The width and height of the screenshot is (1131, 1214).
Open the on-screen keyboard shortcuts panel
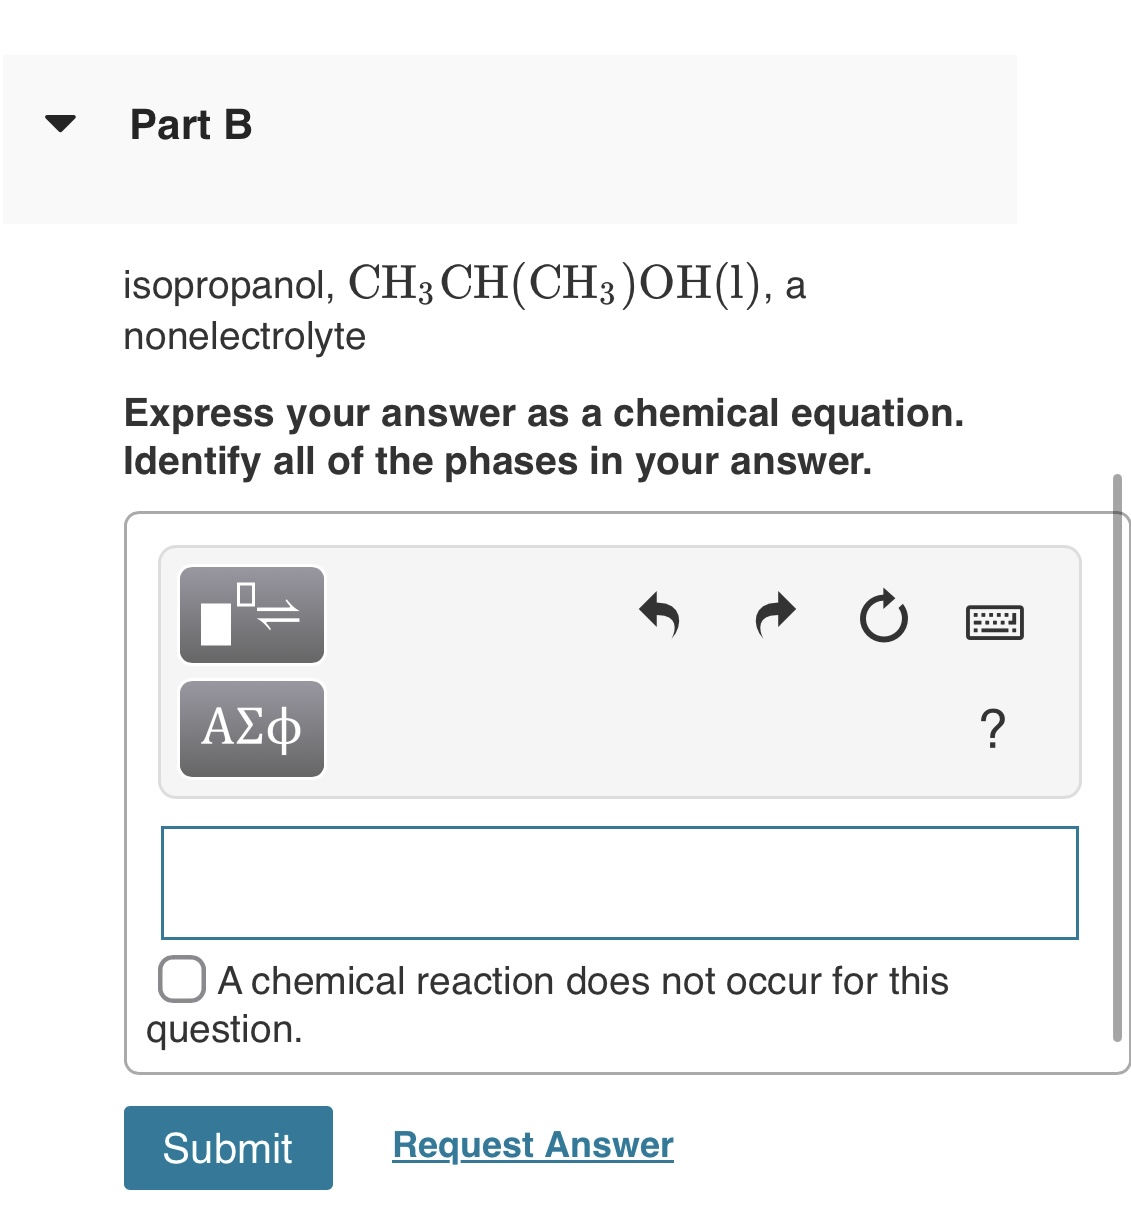point(995,620)
